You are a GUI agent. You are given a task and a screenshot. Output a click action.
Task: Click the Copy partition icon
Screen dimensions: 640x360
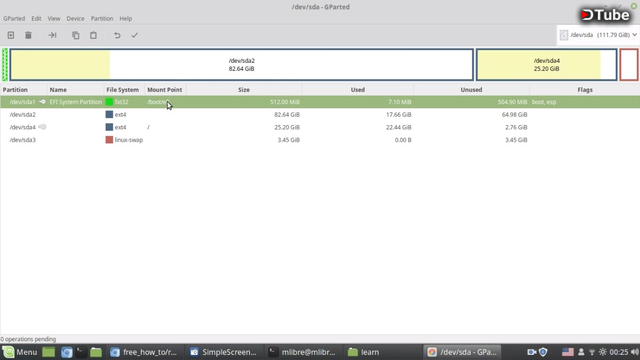coord(76,35)
